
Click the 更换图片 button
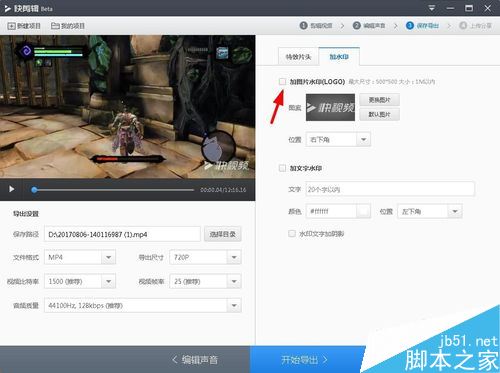(379, 100)
